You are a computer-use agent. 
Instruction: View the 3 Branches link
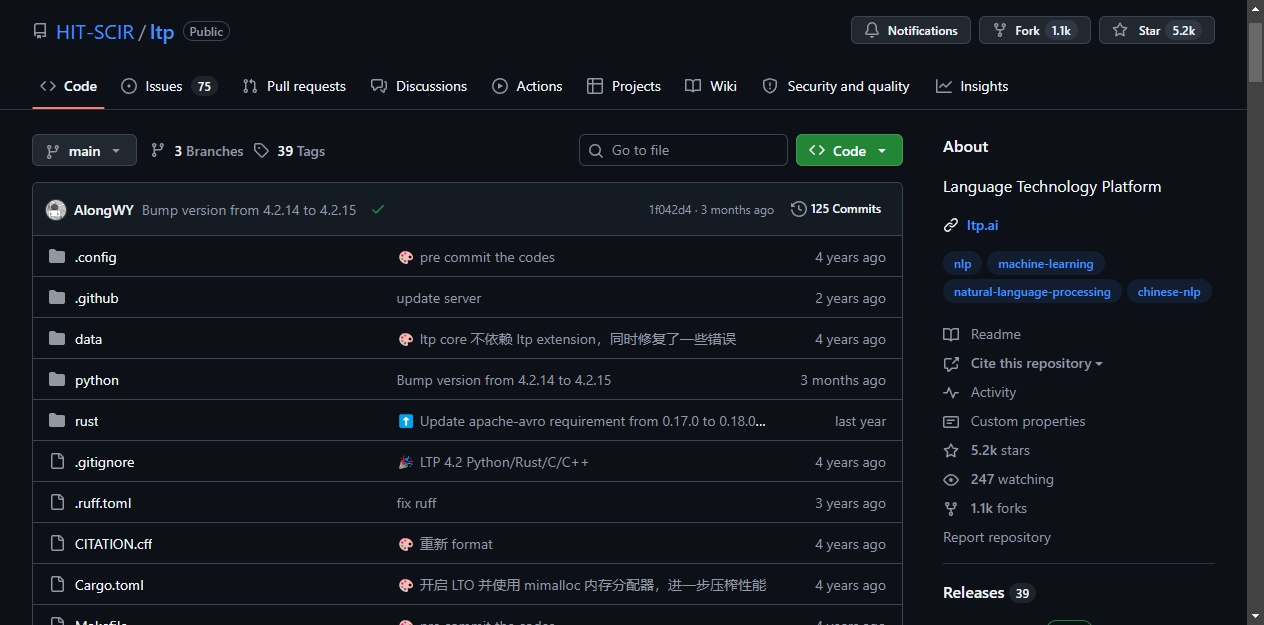pos(197,151)
